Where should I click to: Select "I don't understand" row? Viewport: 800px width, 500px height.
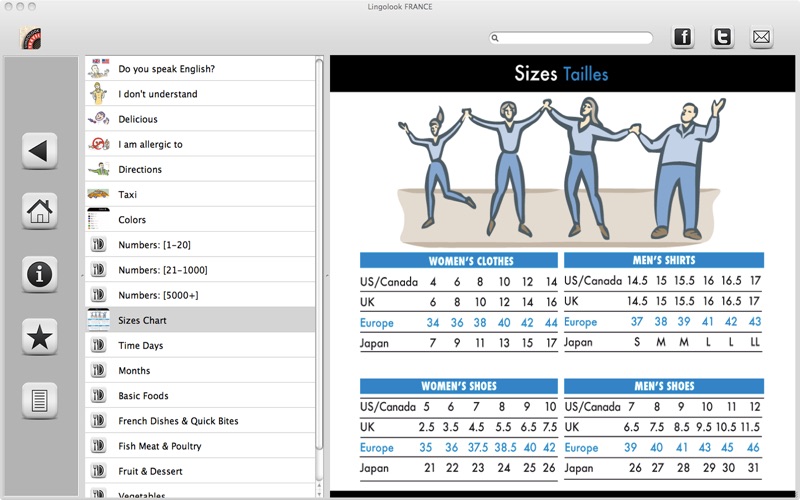200,93
